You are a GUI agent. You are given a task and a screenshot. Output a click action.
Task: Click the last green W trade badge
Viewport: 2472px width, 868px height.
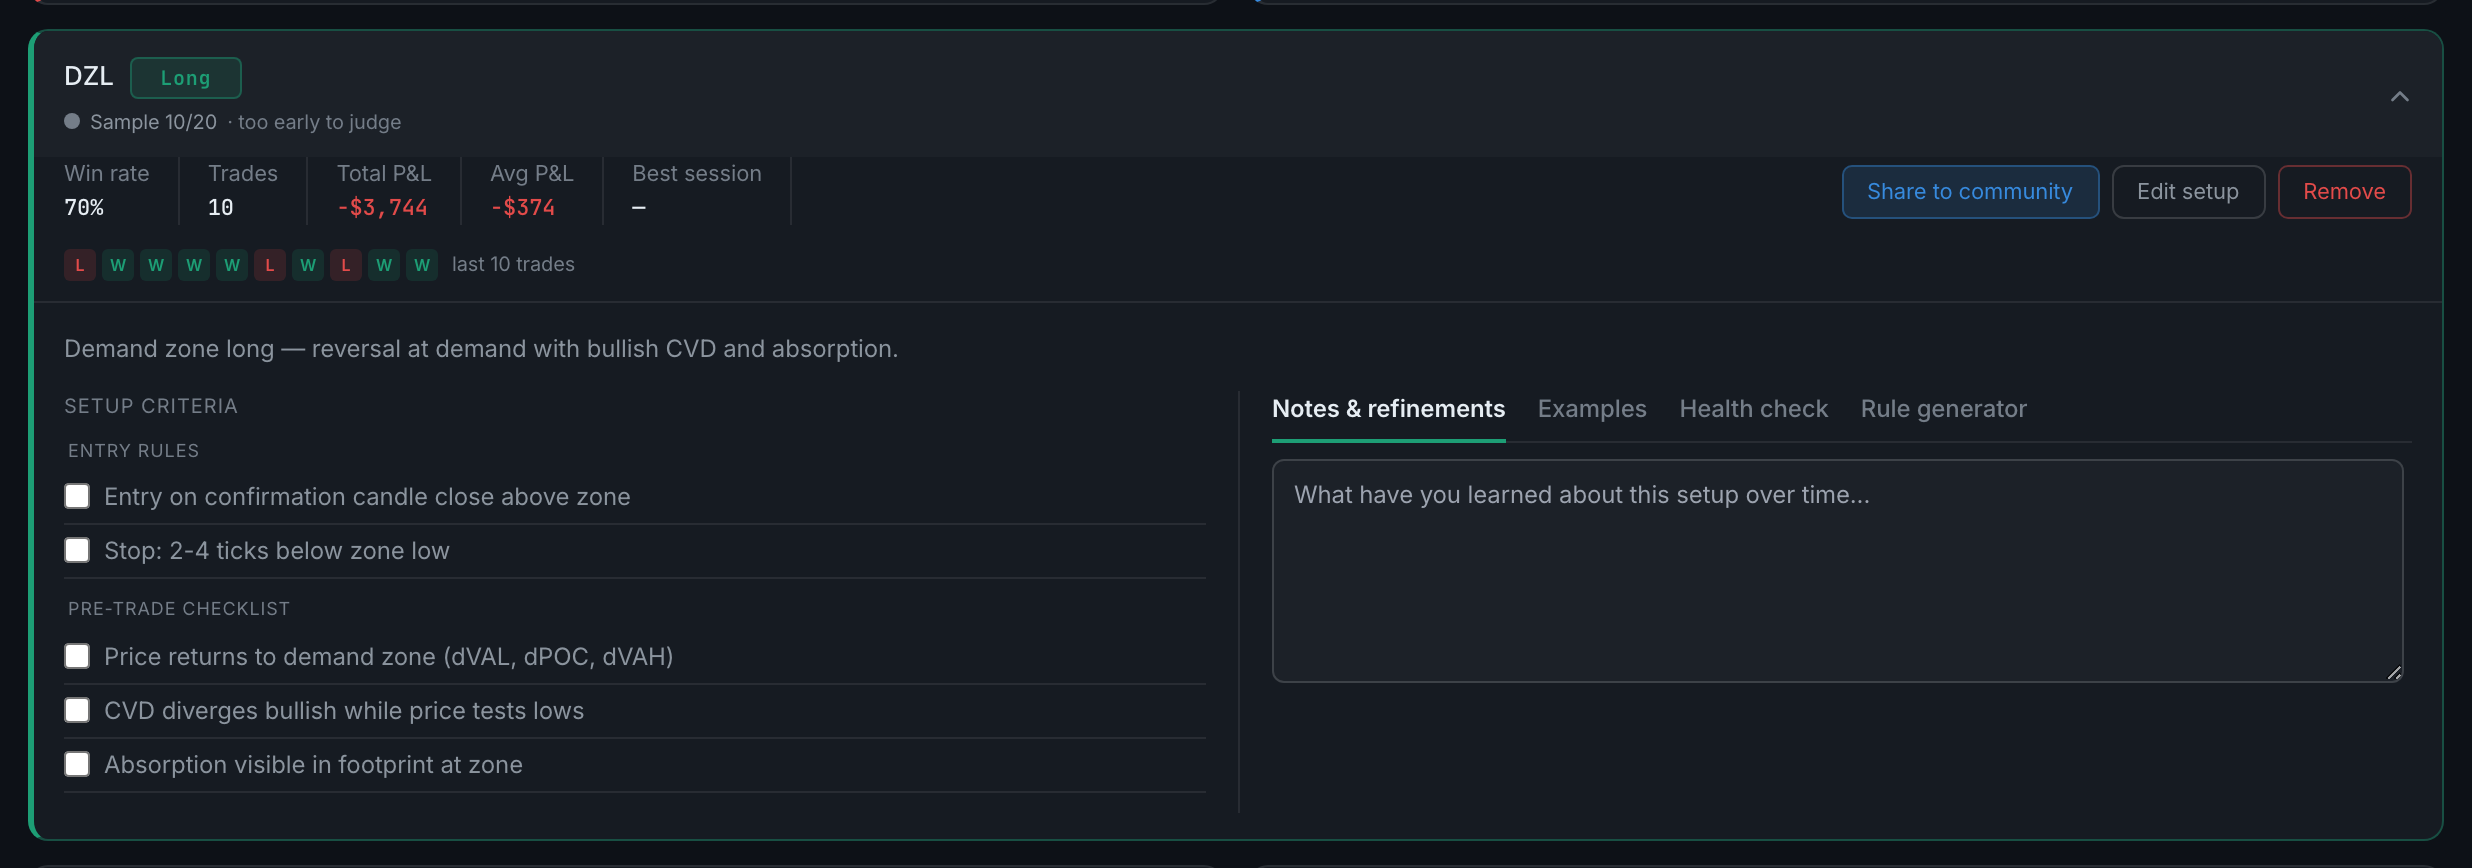(422, 265)
